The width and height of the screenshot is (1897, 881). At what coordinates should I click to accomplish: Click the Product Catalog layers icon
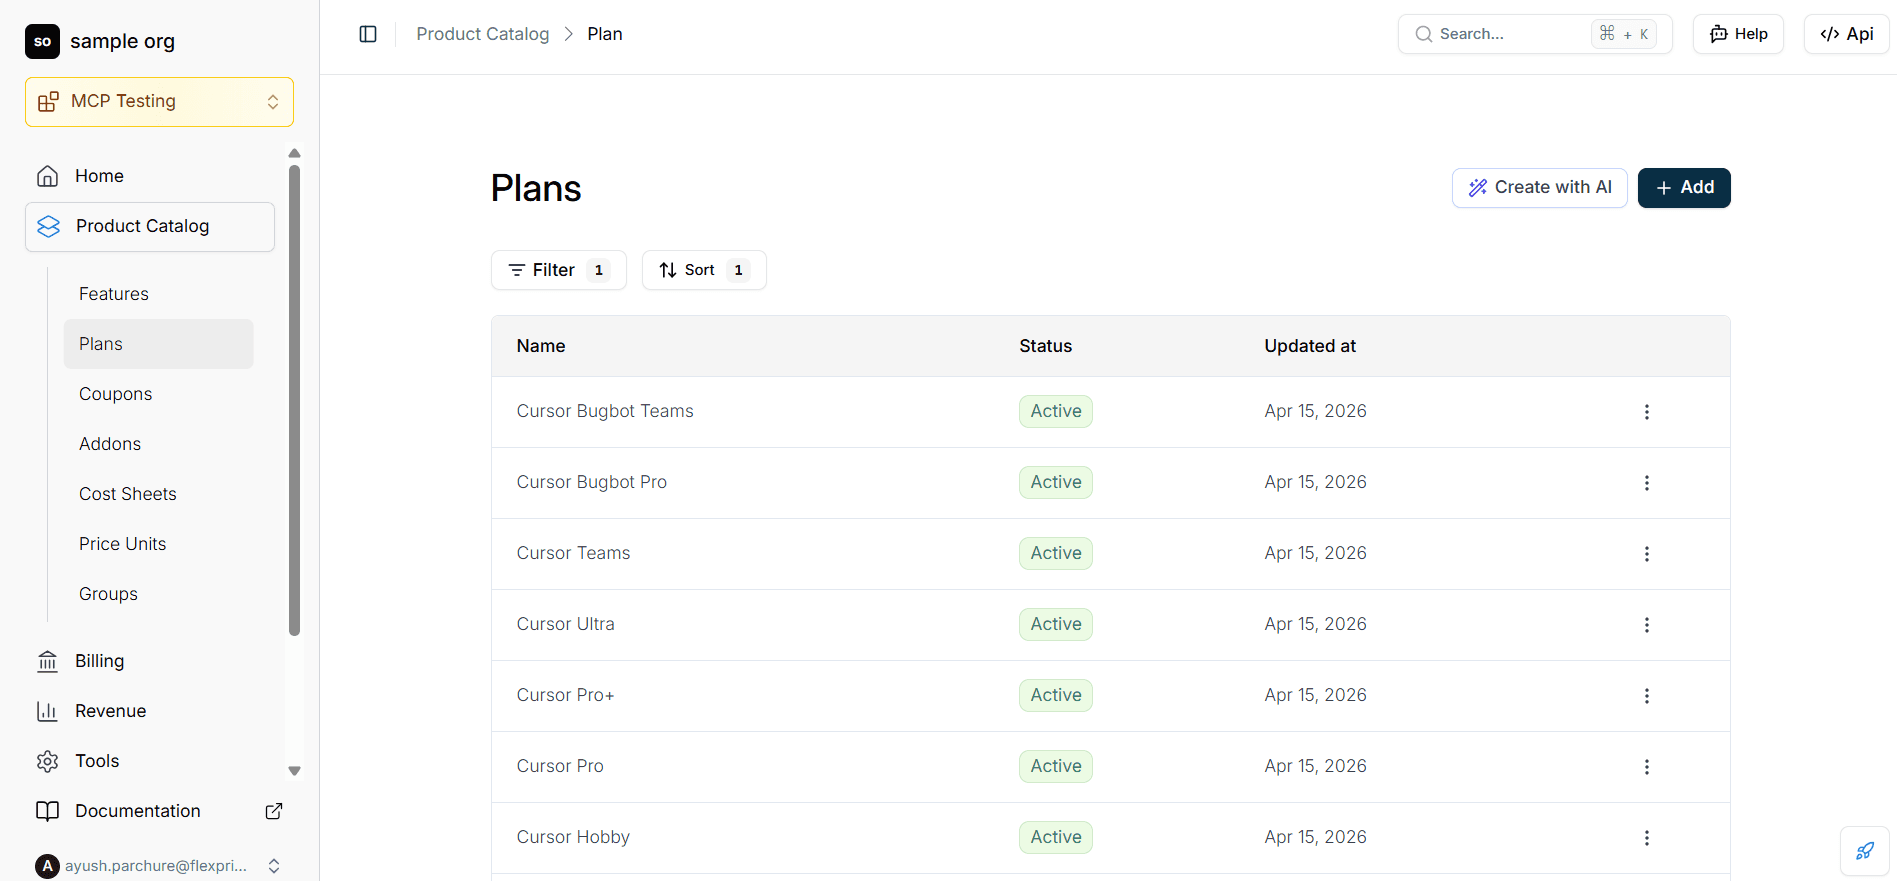coord(49,226)
